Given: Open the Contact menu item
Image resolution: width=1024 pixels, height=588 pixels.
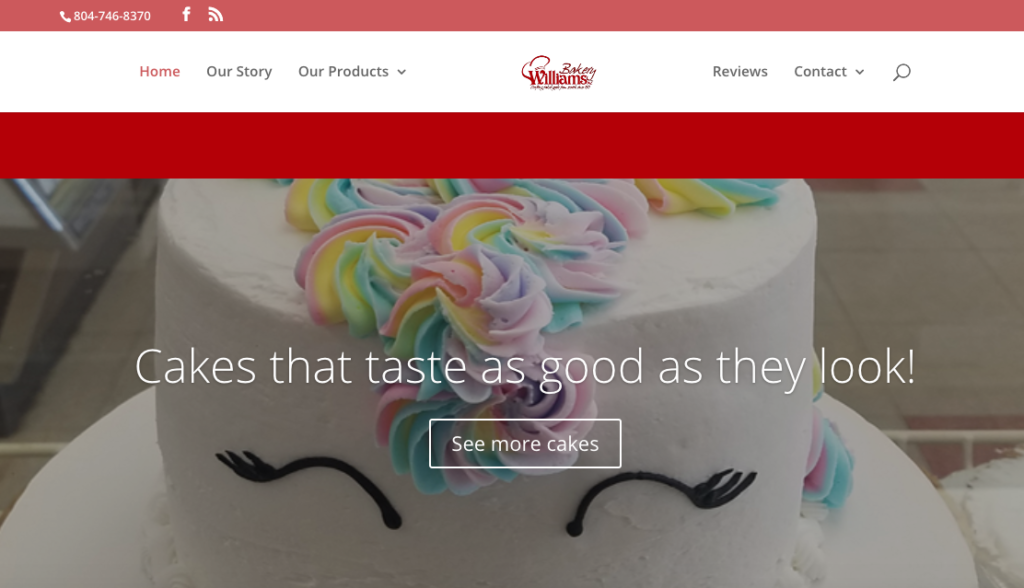Looking at the screenshot, I should 820,71.
